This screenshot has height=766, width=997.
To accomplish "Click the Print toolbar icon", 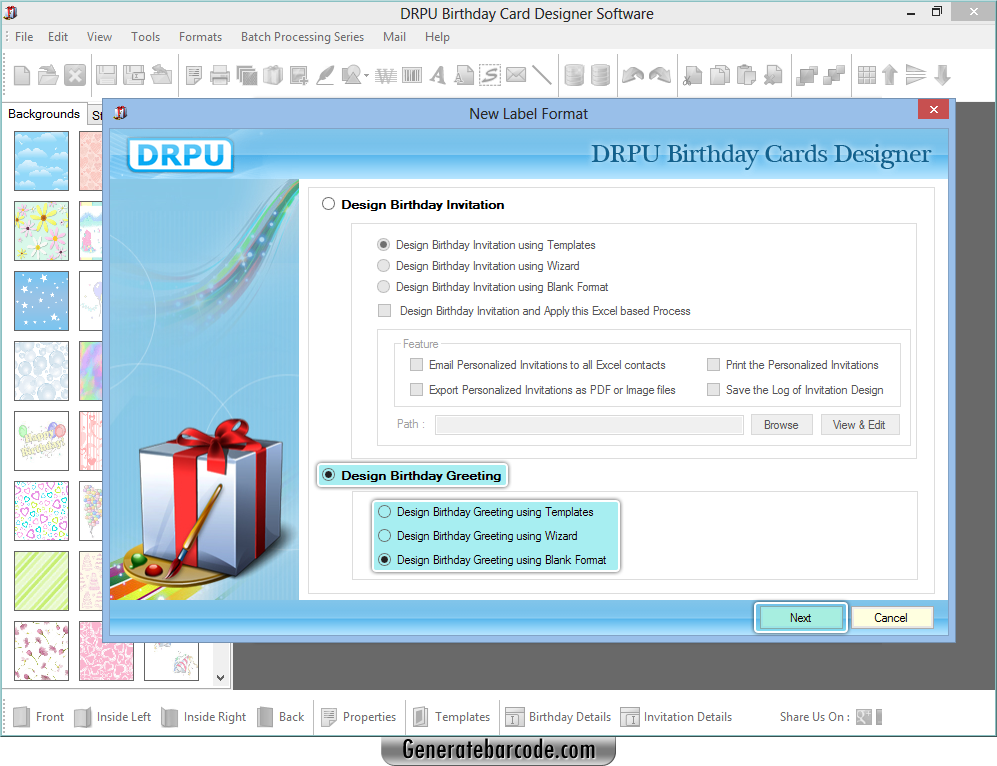I will pos(219,76).
